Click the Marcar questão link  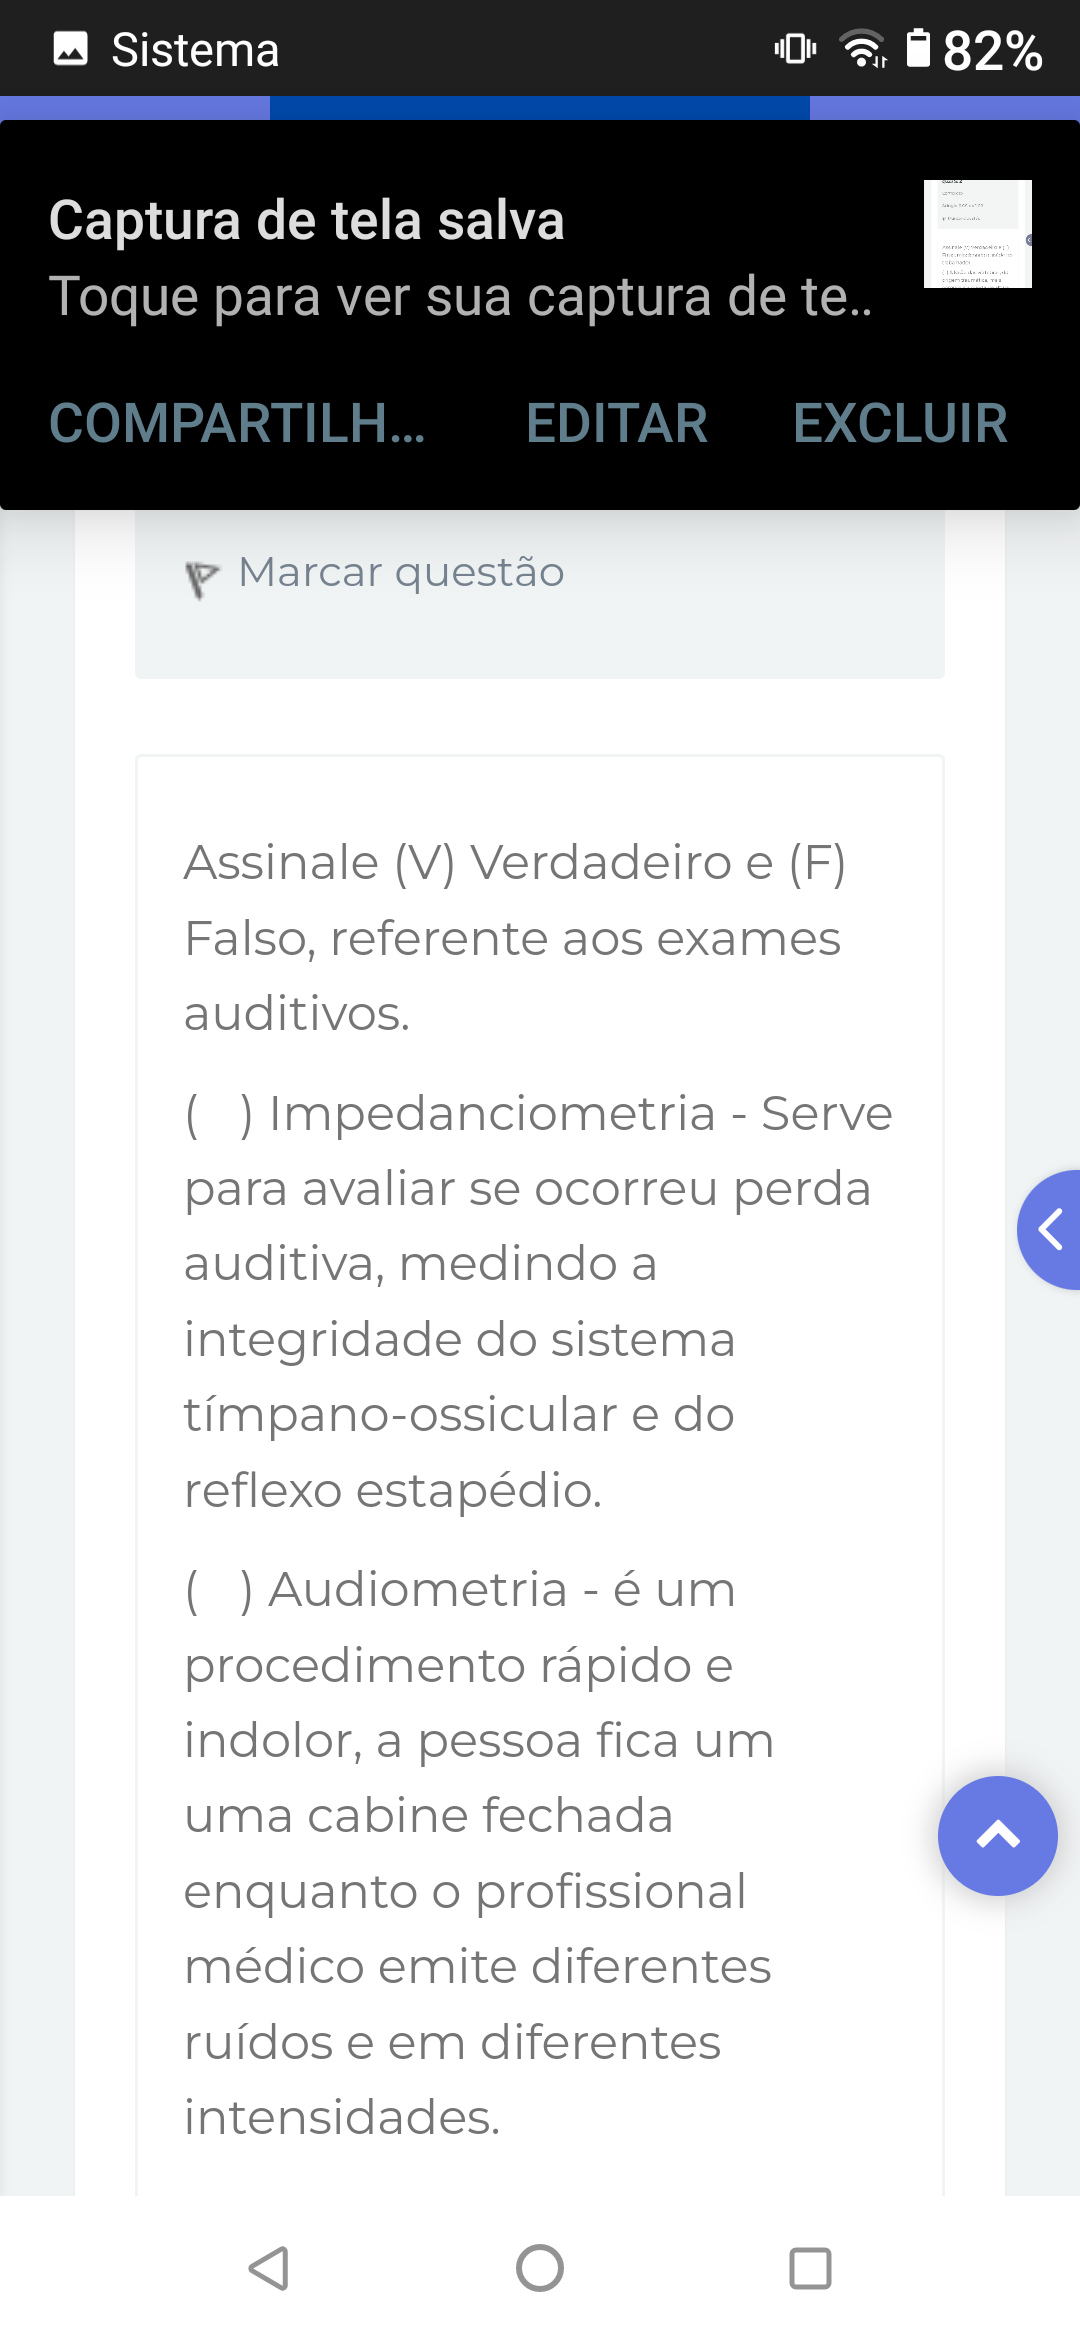[x=401, y=573]
